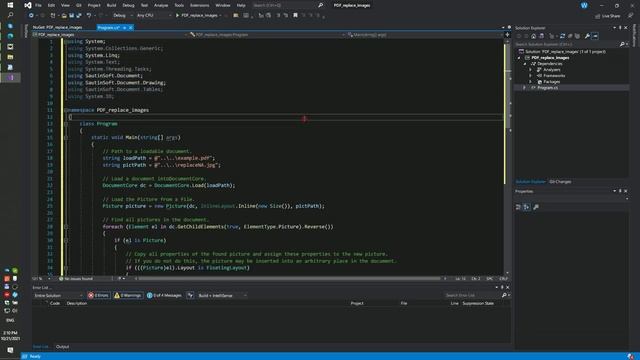Screen dimensions: 640x360
Task: Click the Alphabetical icon in Properties panel
Action: click(x=527, y=207)
